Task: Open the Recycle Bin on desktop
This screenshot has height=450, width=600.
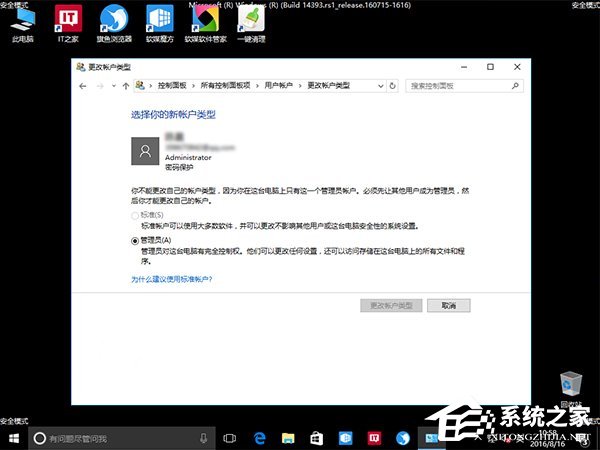Action: pyautogui.click(x=571, y=388)
